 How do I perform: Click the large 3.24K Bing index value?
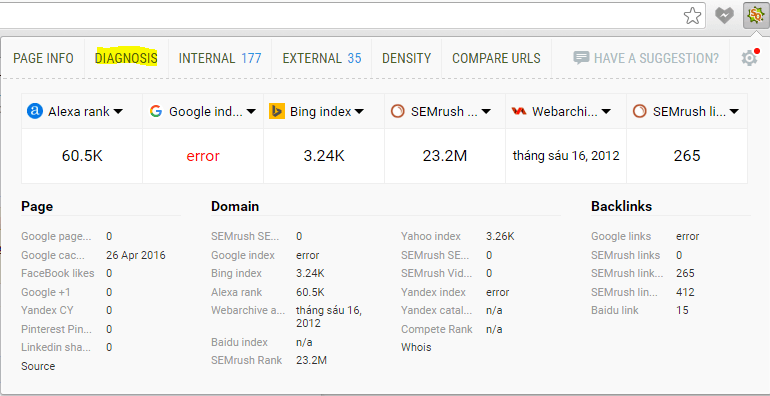pos(324,156)
